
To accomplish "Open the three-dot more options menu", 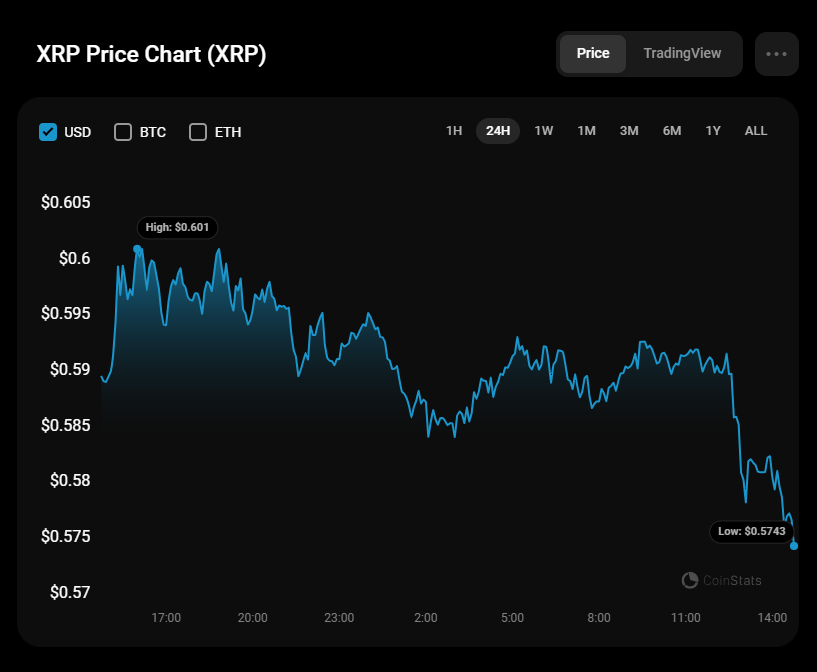I will click(776, 54).
